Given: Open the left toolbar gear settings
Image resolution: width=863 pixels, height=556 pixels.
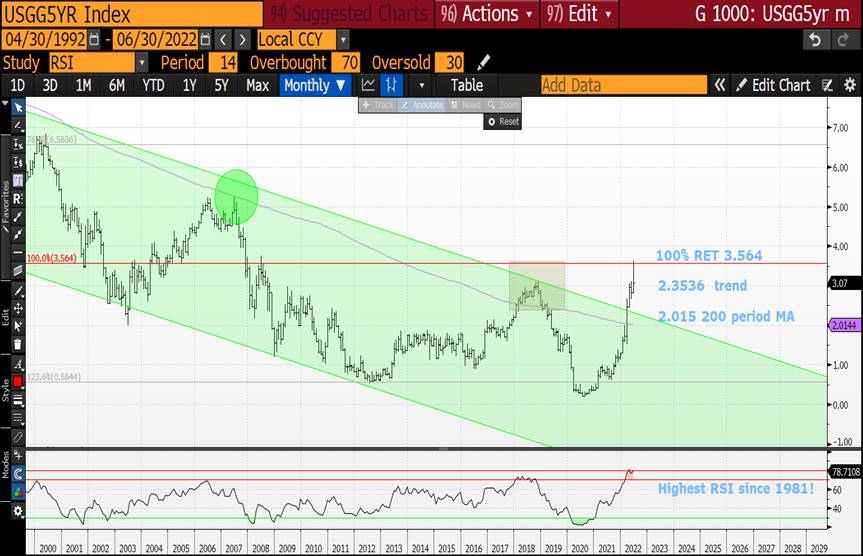Looking at the screenshot, I should coord(18,511).
